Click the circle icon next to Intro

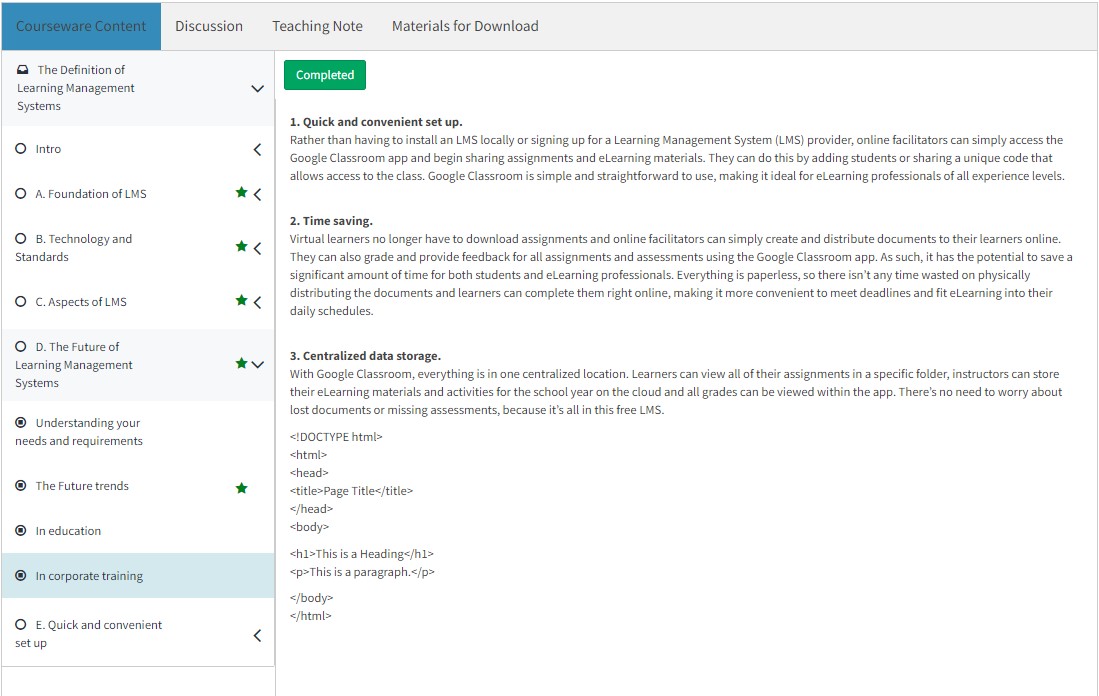coord(21,149)
